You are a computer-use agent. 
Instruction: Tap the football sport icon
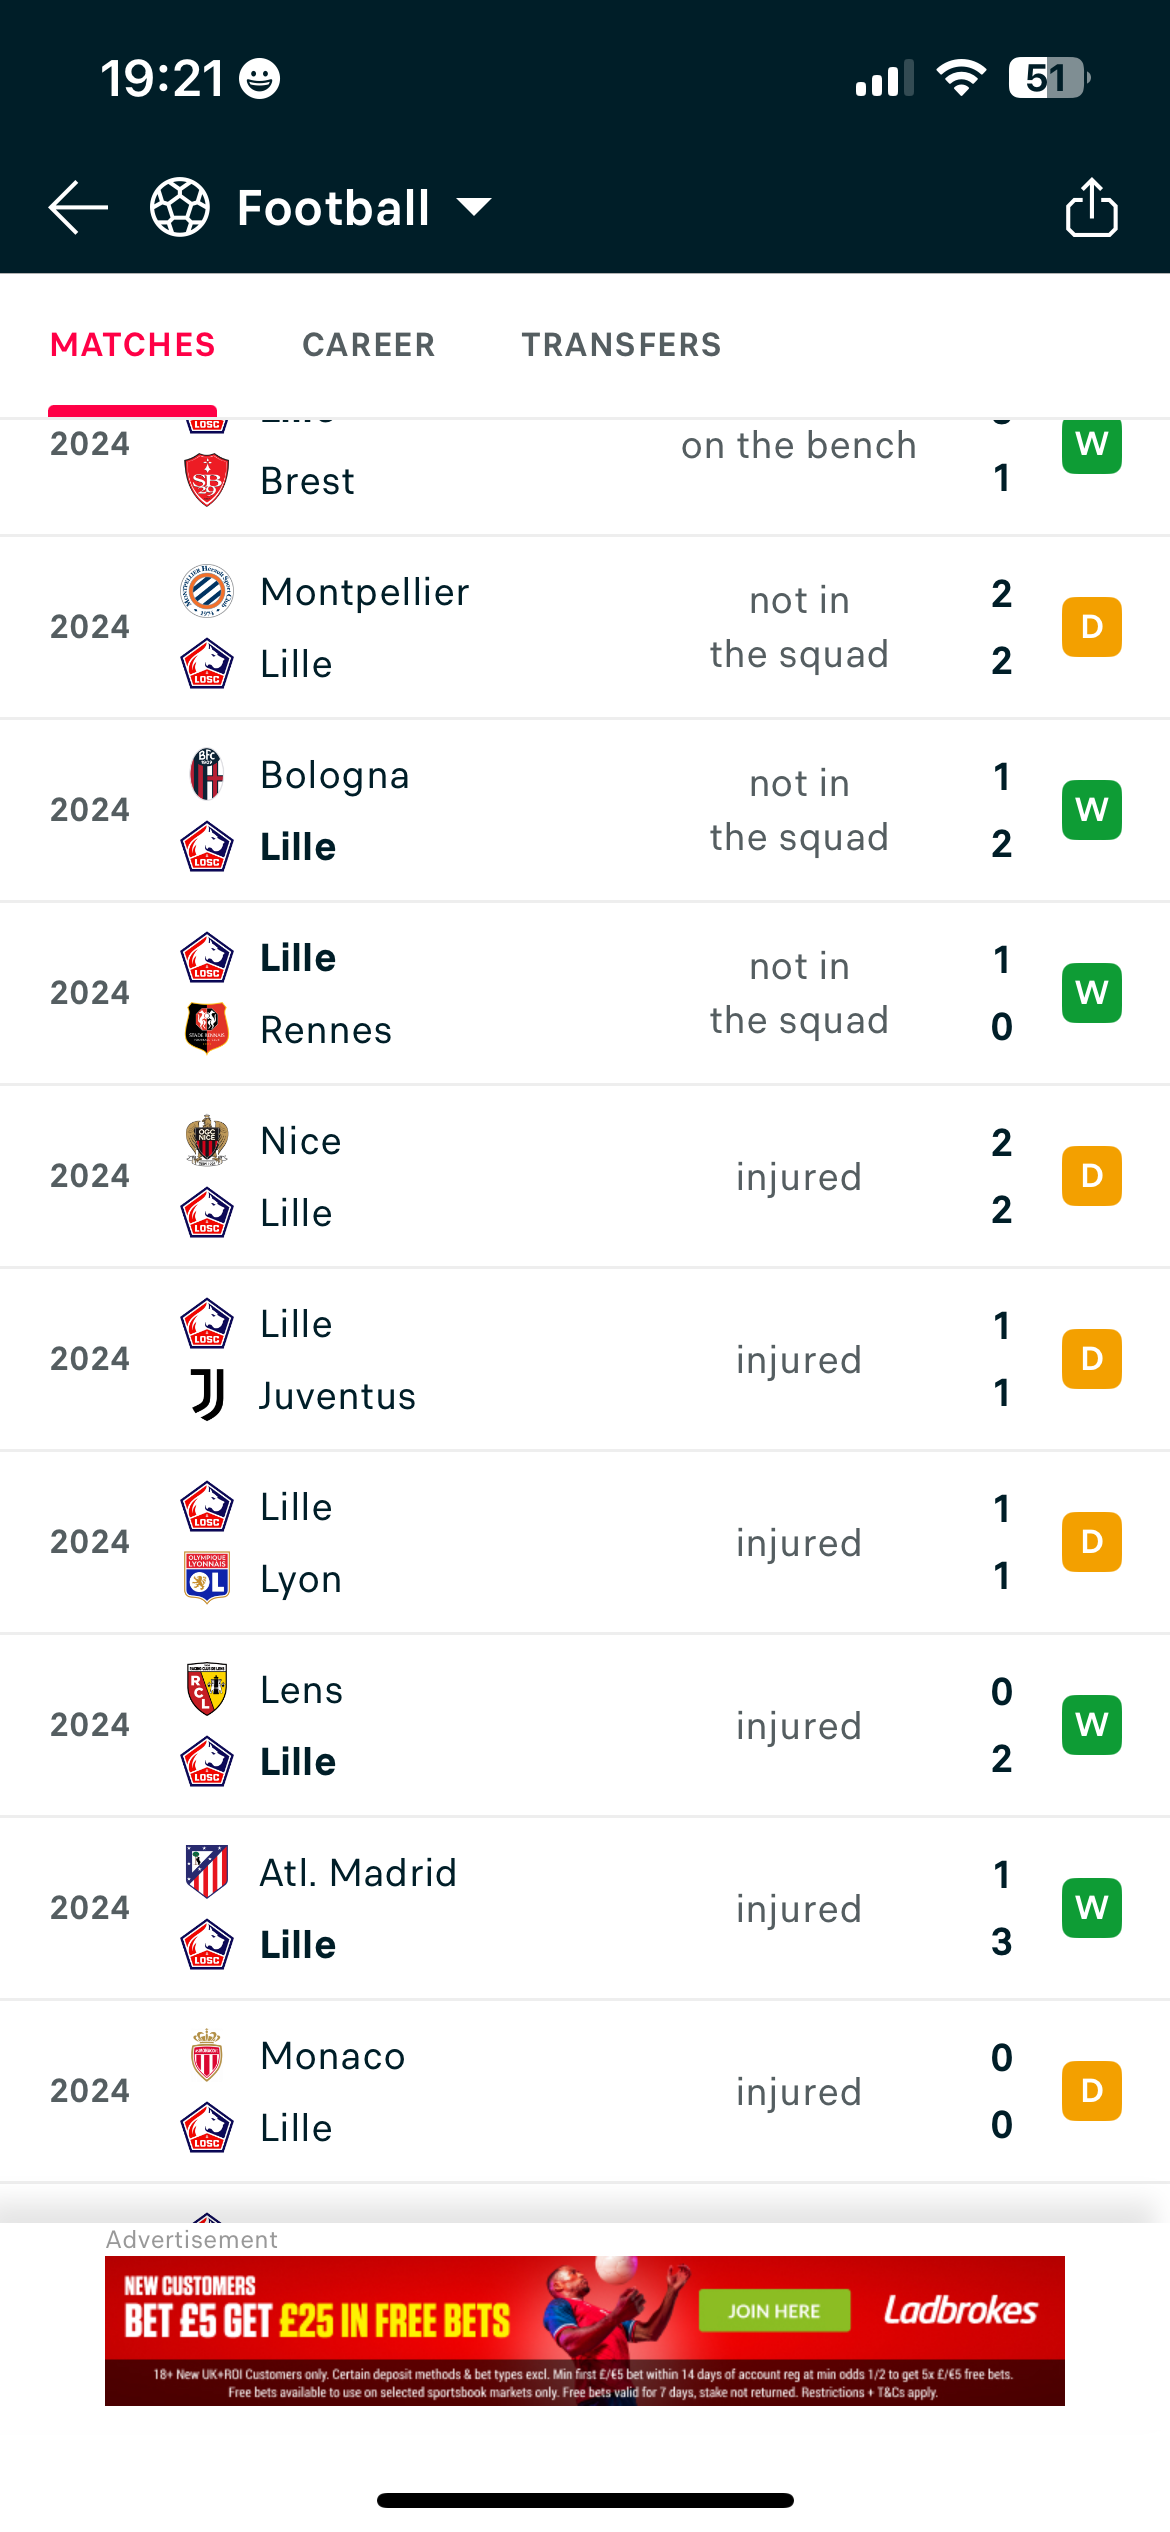pyautogui.click(x=180, y=208)
